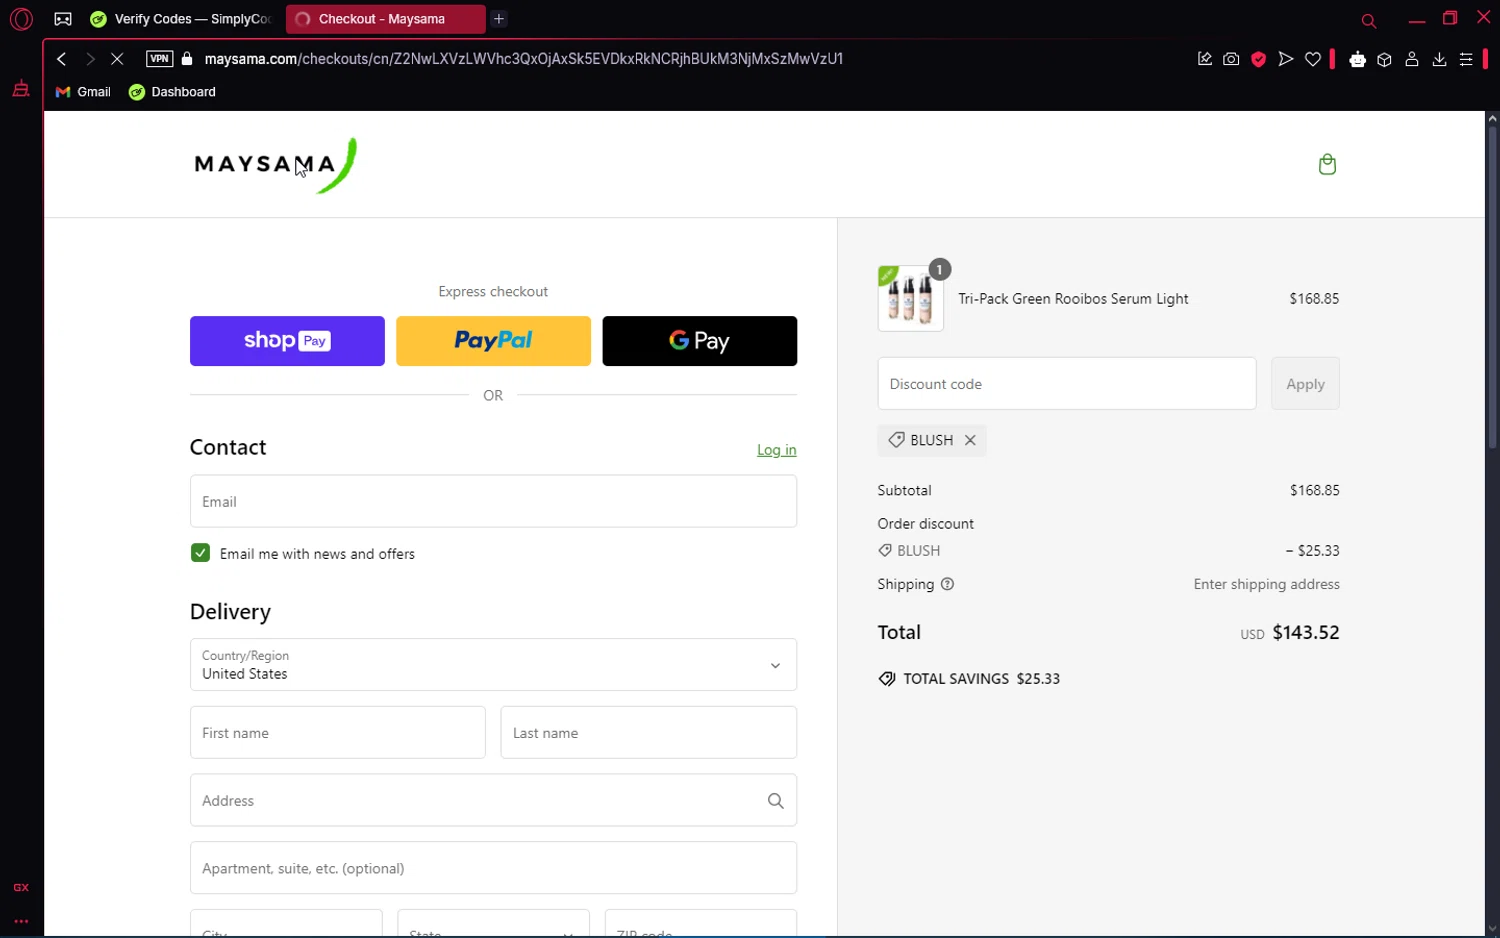Open GX Control in the sidebar

pyautogui.click(x=21, y=887)
